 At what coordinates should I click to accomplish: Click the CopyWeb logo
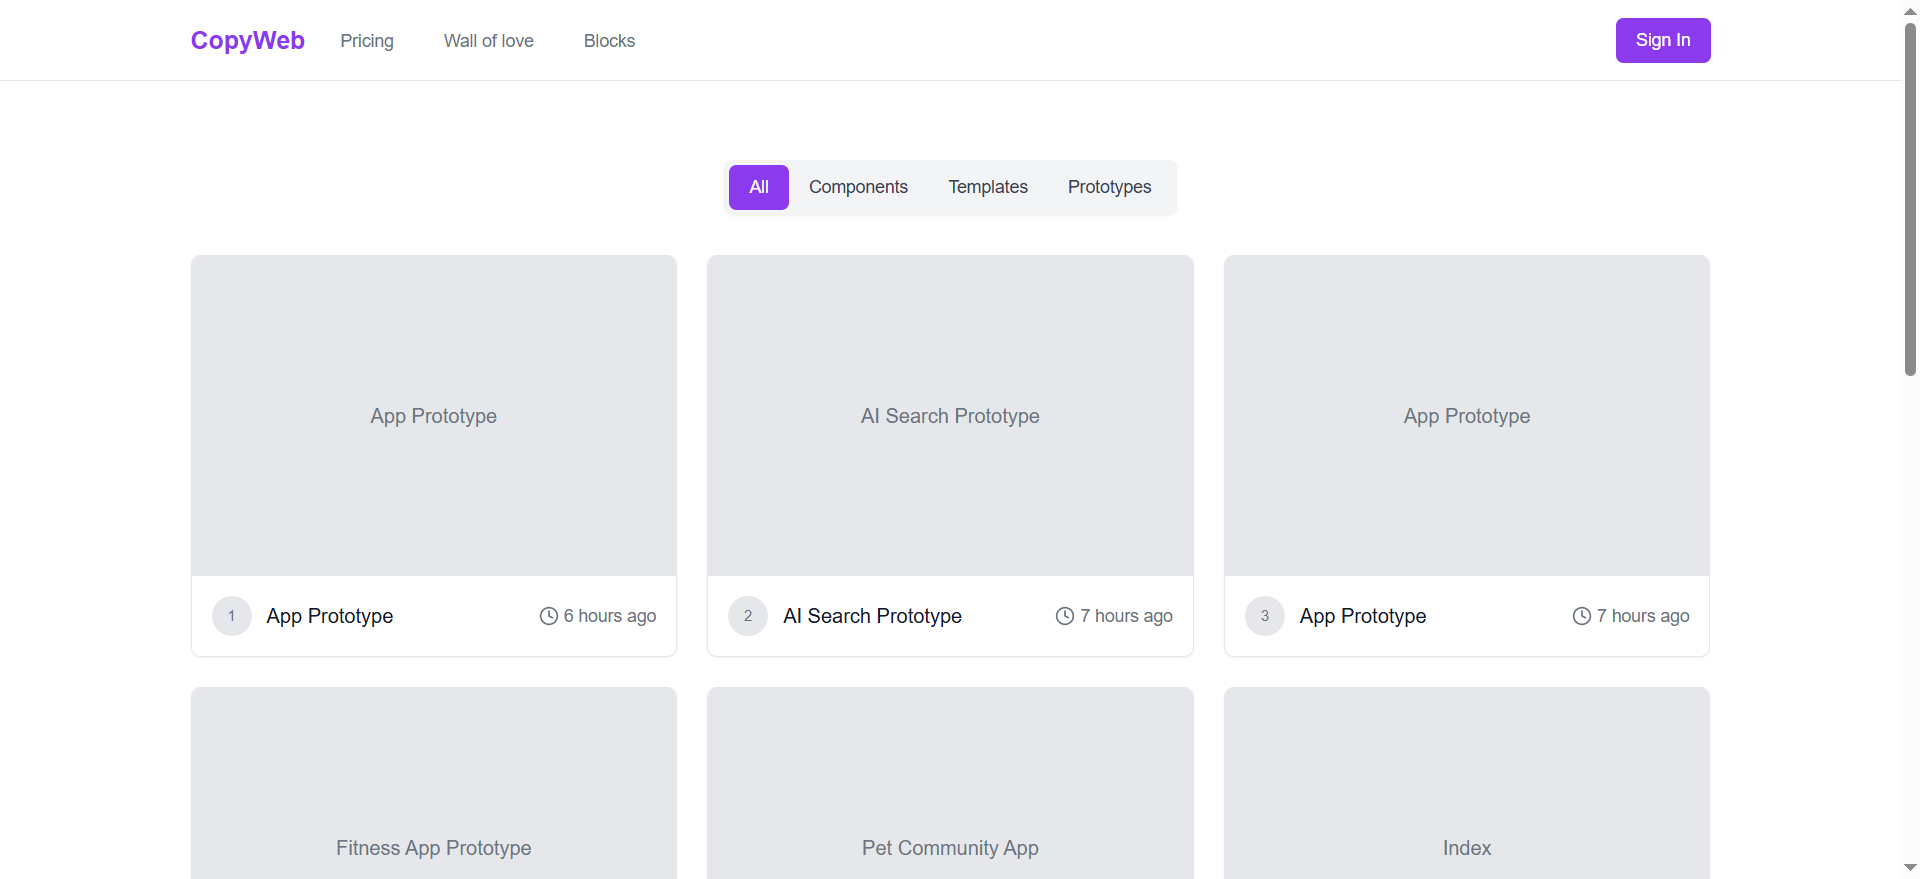[x=247, y=41]
